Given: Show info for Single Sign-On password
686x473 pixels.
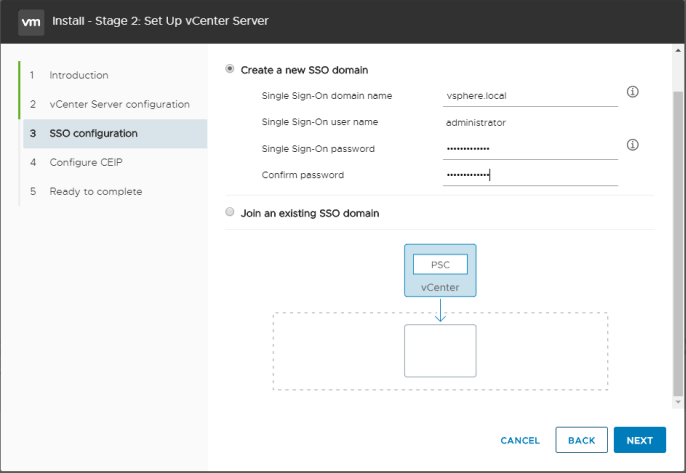Looking at the screenshot, I should (x=633, y=145).
